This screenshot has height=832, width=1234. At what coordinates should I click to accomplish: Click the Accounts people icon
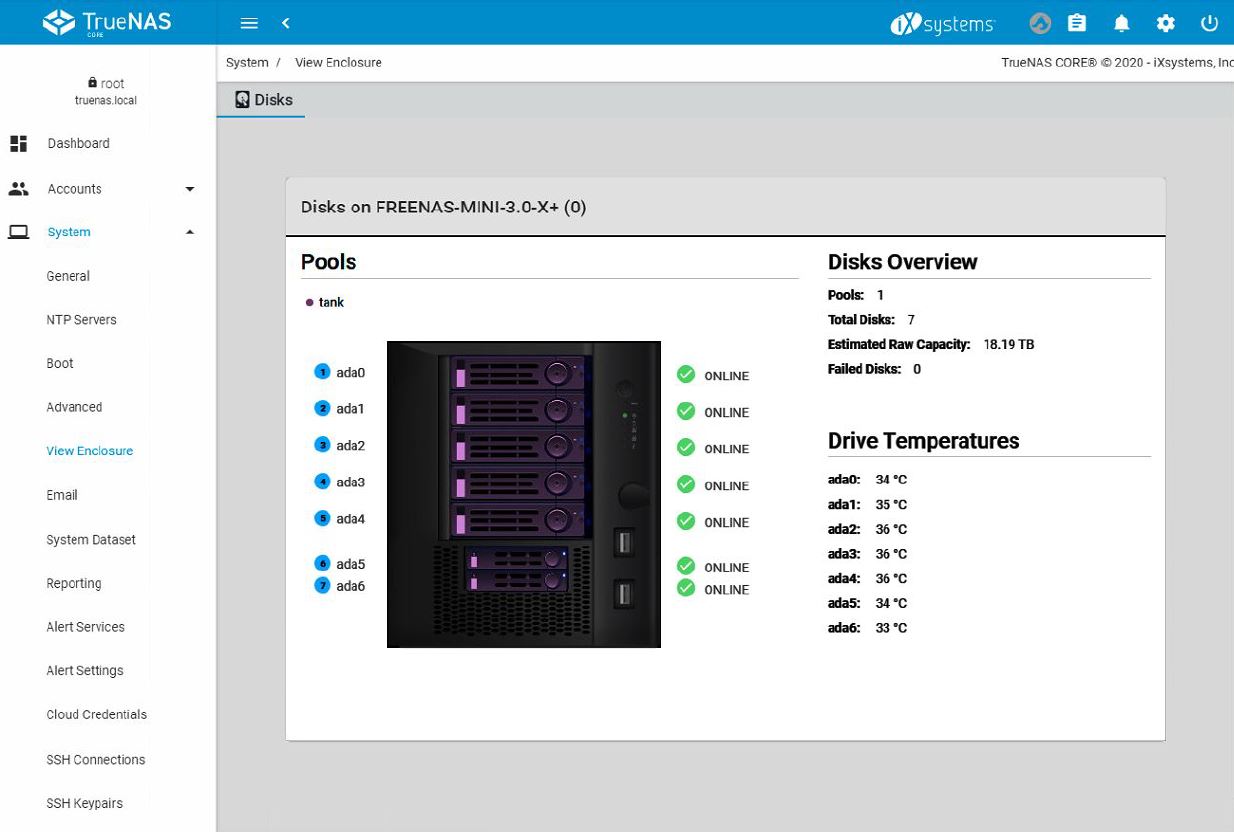coord(18,188)
